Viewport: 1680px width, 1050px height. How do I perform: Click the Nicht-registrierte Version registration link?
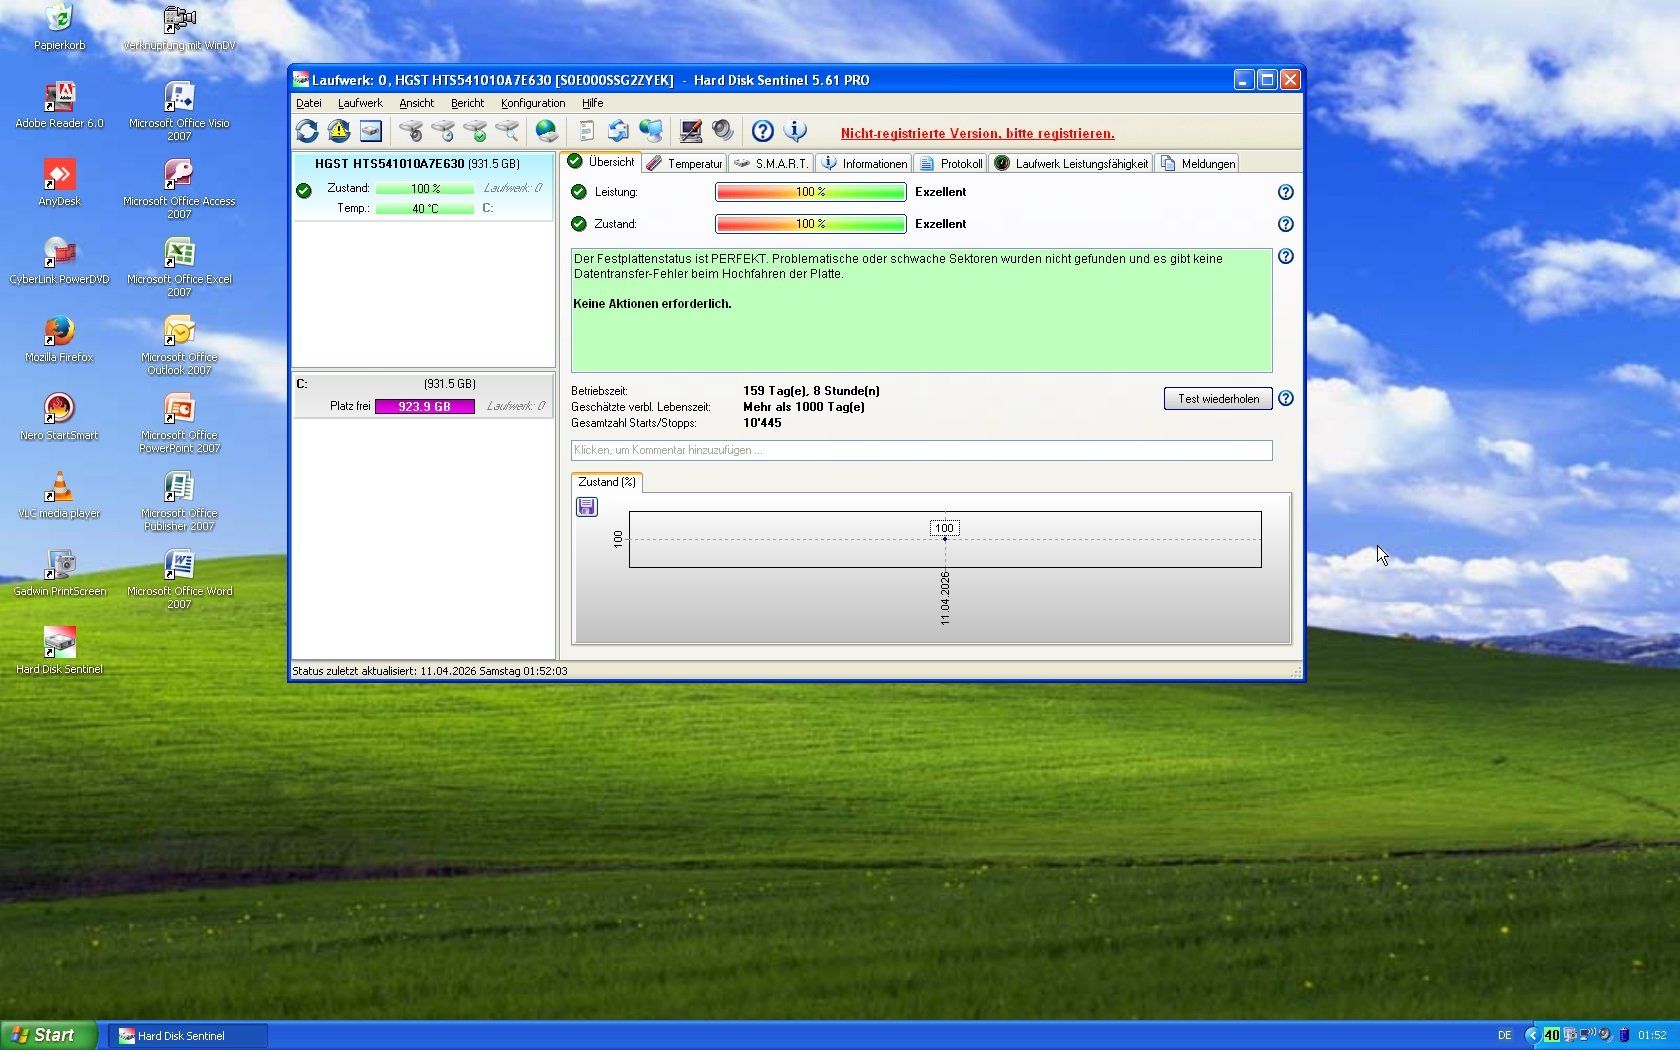[977, 133]
